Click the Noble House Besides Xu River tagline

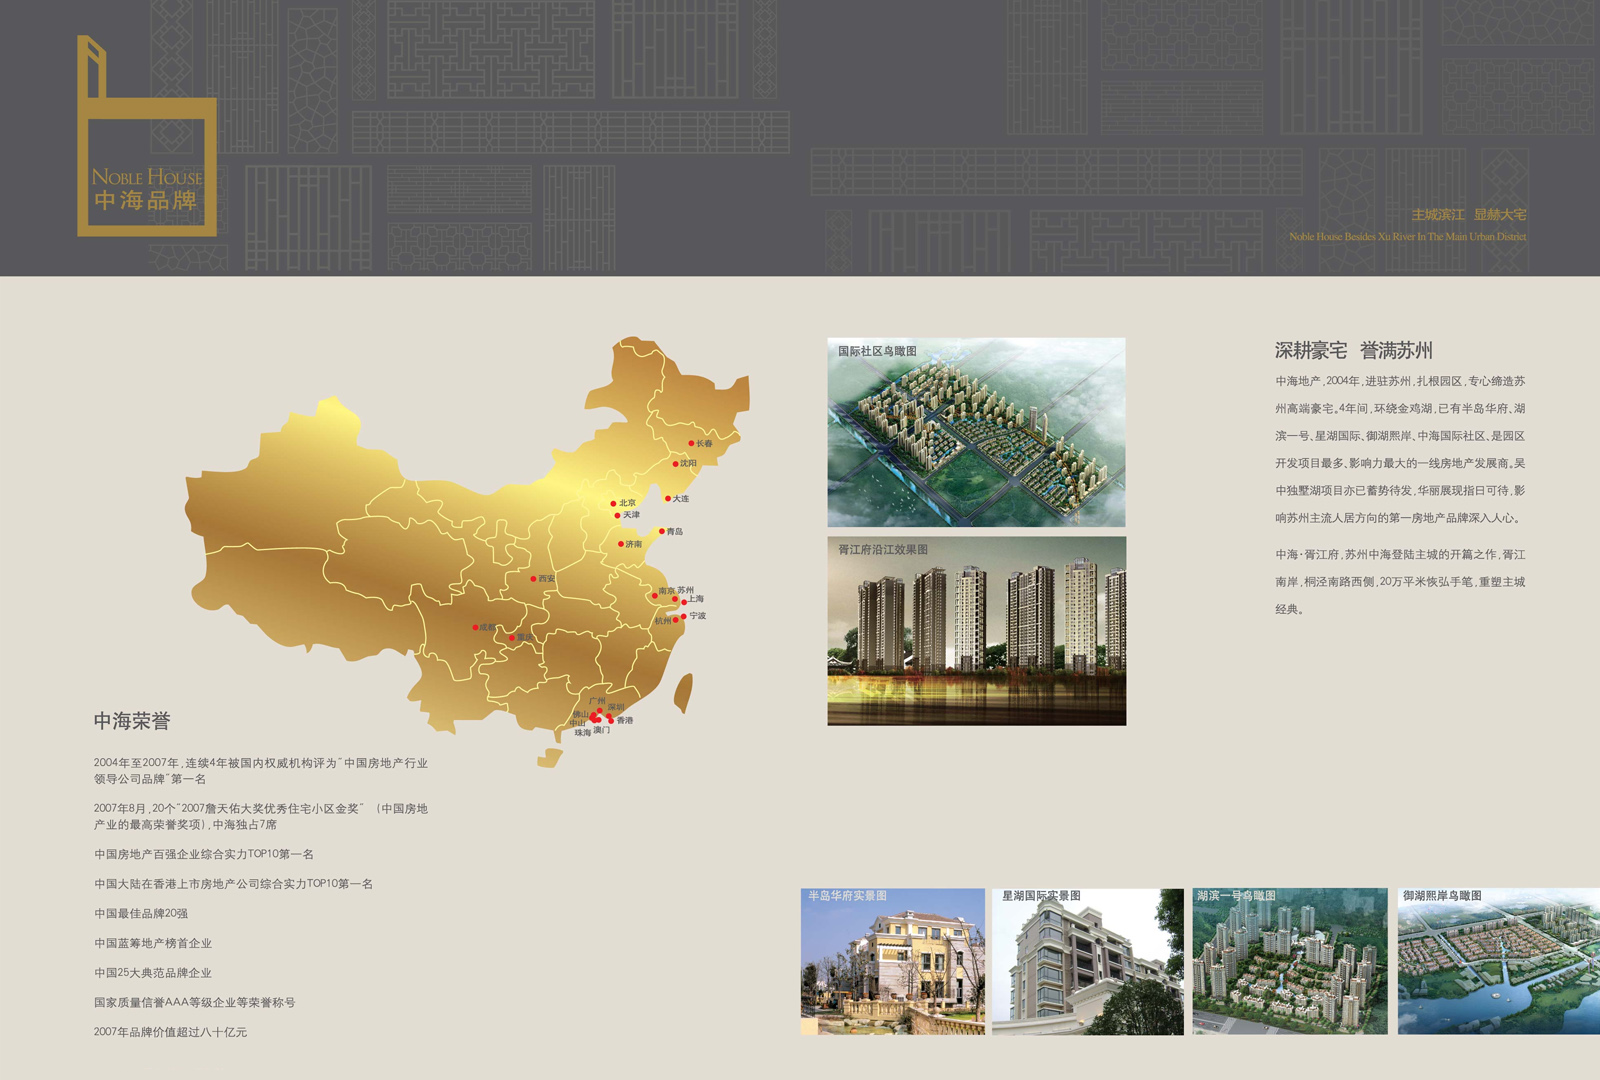pos(1408,237)
